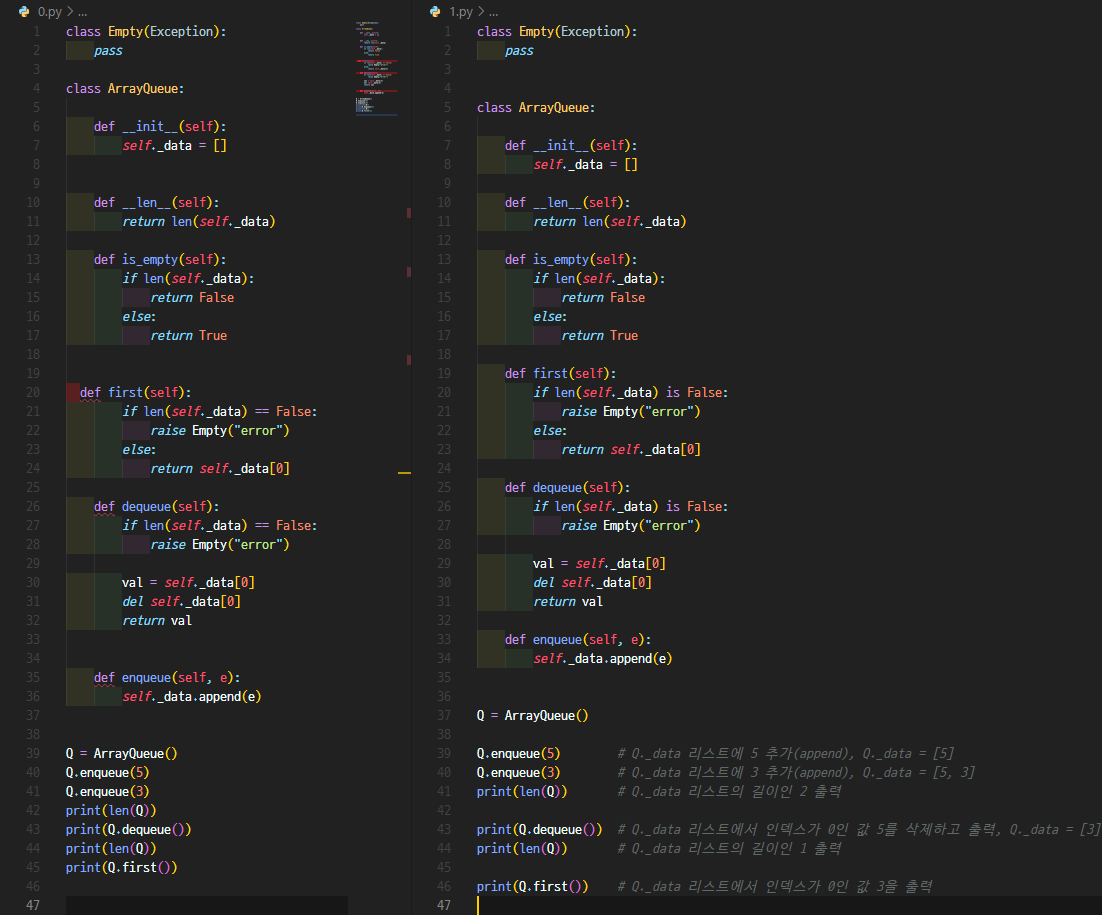Click 'print(Q.first())' in 0.py
The width and height of the screenshot is (1102, 915).
122,867
